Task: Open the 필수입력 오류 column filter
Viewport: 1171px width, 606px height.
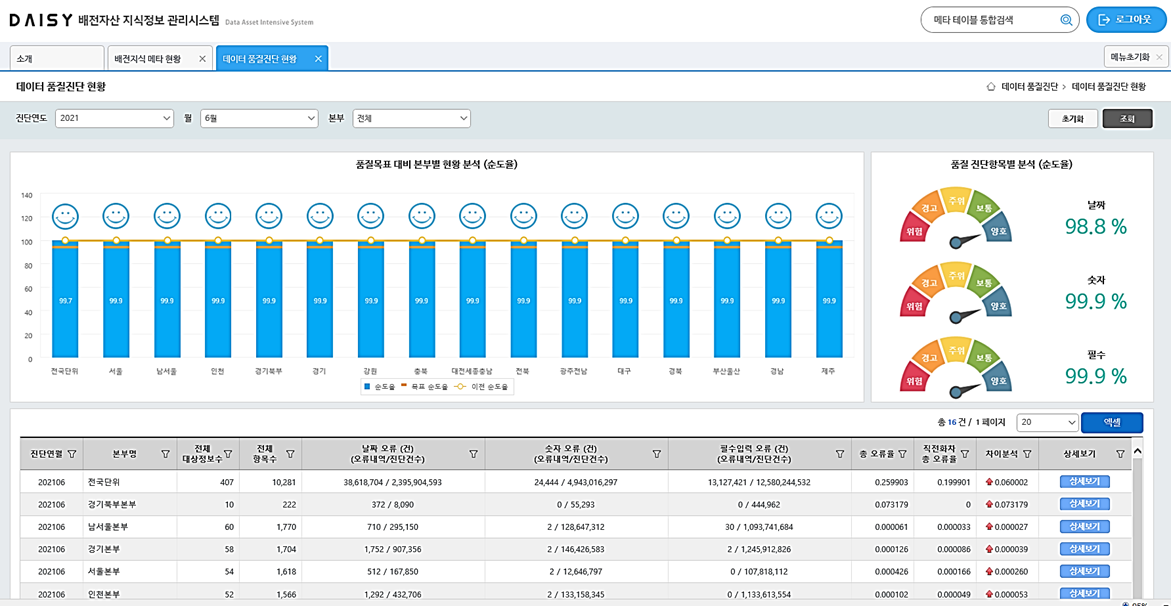Action: [840, 454]
